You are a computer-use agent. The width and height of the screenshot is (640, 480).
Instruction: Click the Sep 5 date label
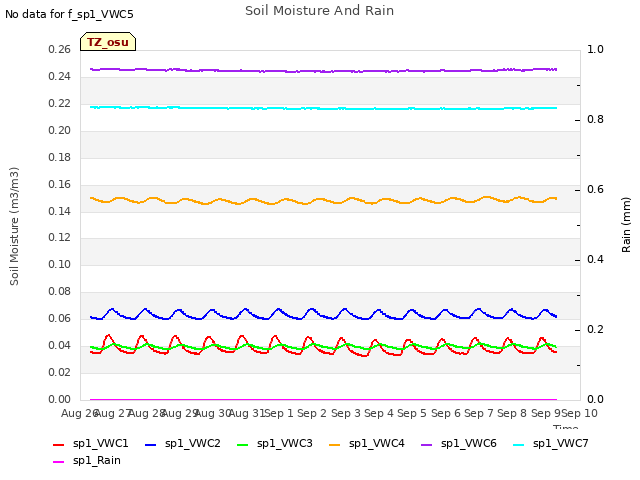(x=412, y=413)
